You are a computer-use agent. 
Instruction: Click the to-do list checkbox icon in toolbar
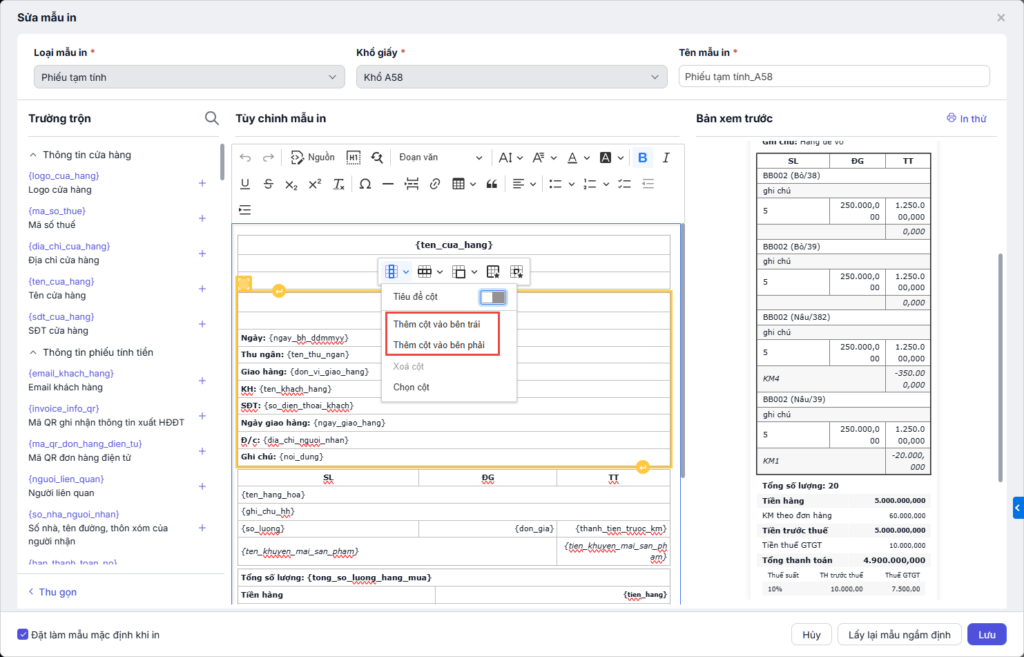[x=625, y=184]
